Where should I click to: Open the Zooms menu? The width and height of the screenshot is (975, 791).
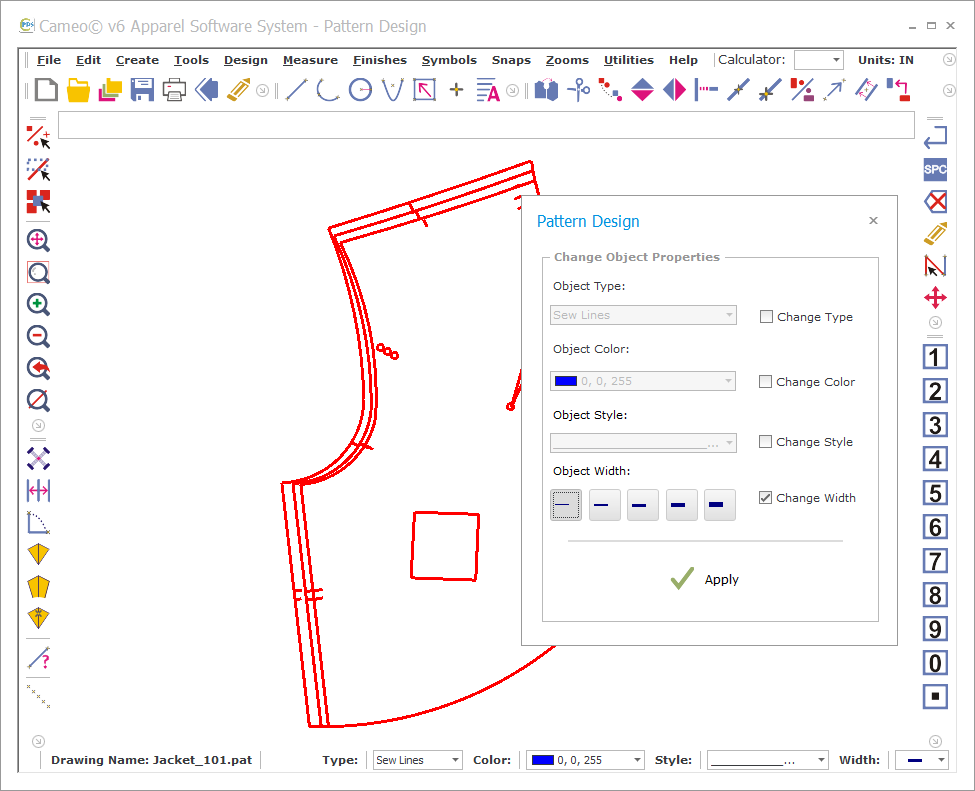tap(567, 60)
